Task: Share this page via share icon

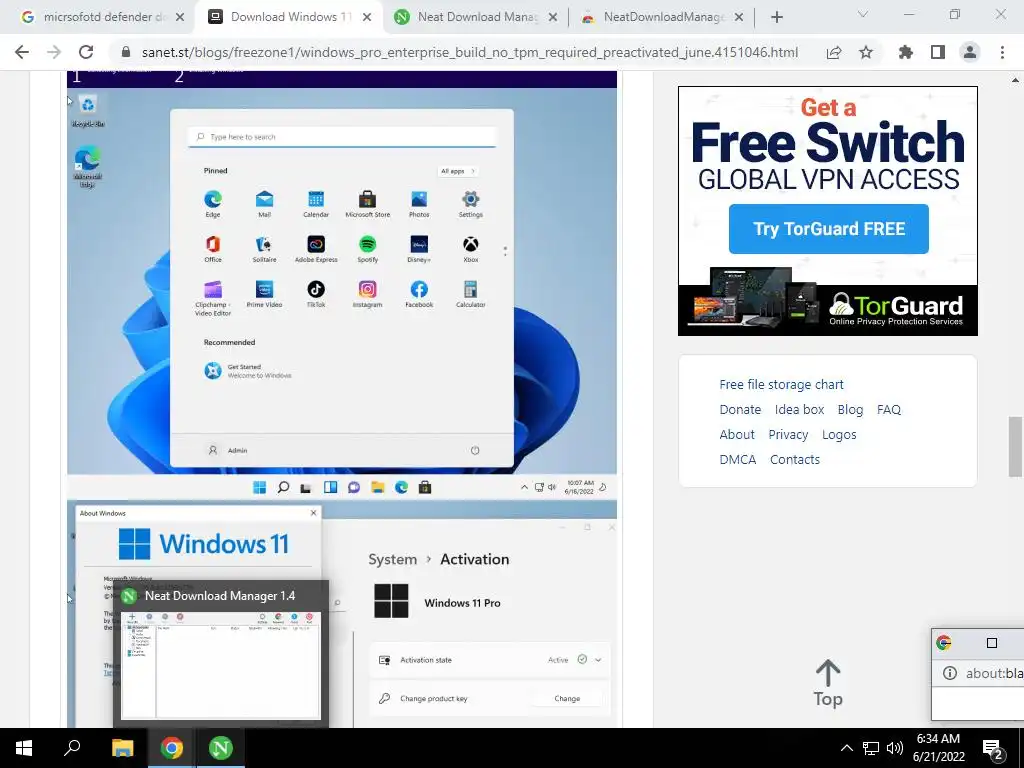Action: pos(834,52)
